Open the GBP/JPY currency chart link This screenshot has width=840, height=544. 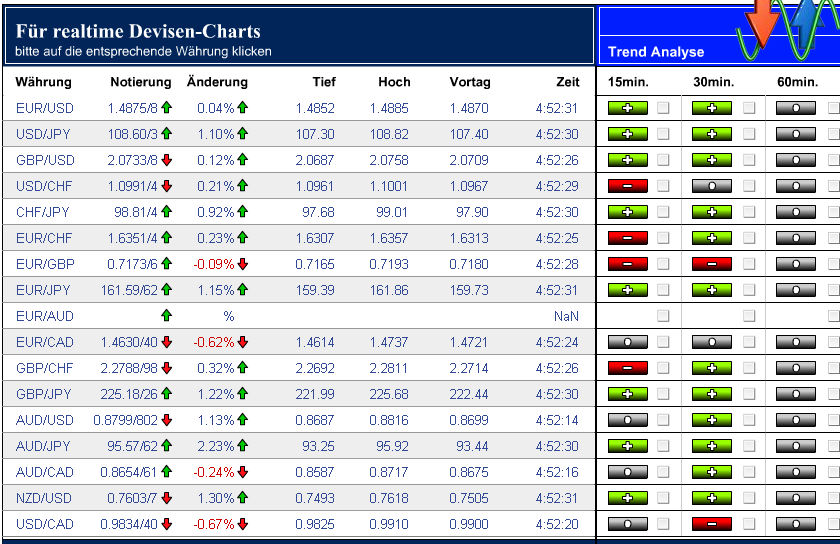click(44, 393)
